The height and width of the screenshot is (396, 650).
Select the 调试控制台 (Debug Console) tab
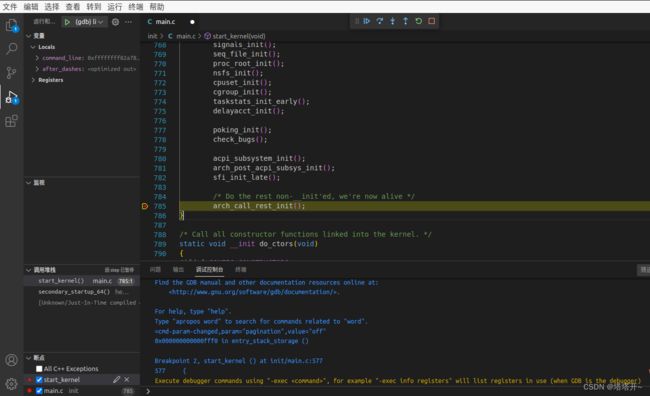[x=209, y=270]
